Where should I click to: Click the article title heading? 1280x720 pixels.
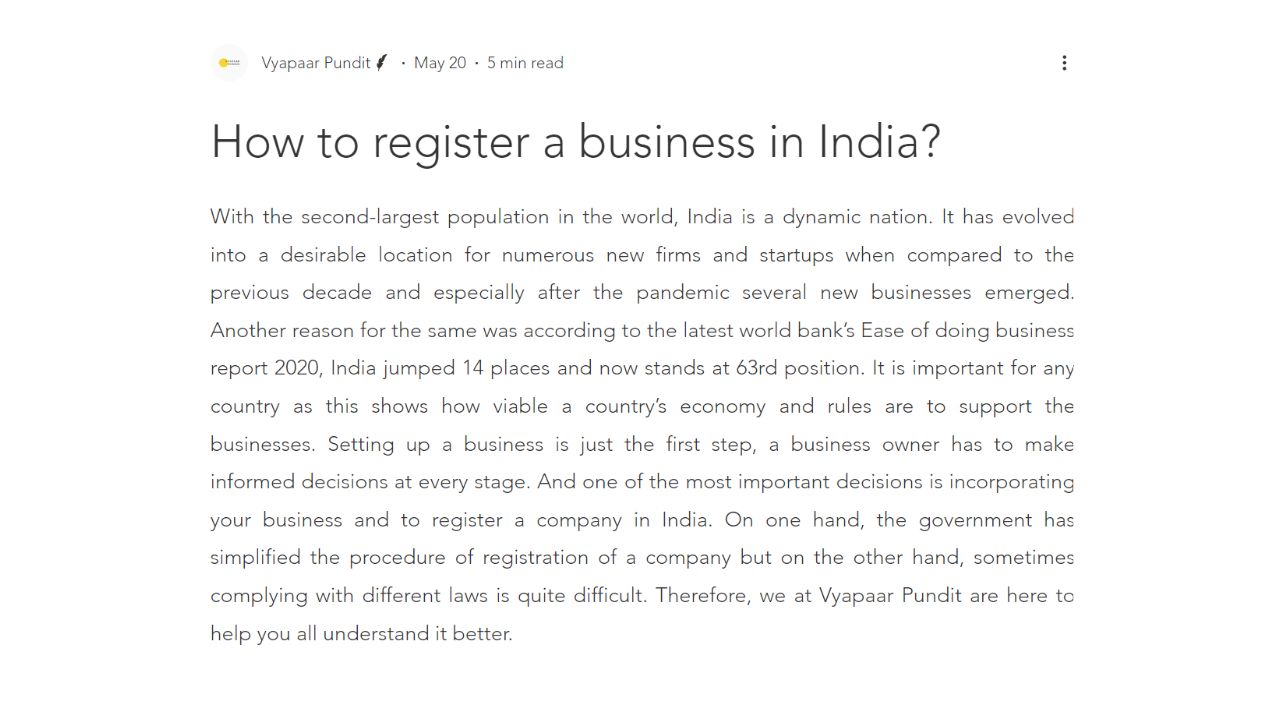[575, 142]
